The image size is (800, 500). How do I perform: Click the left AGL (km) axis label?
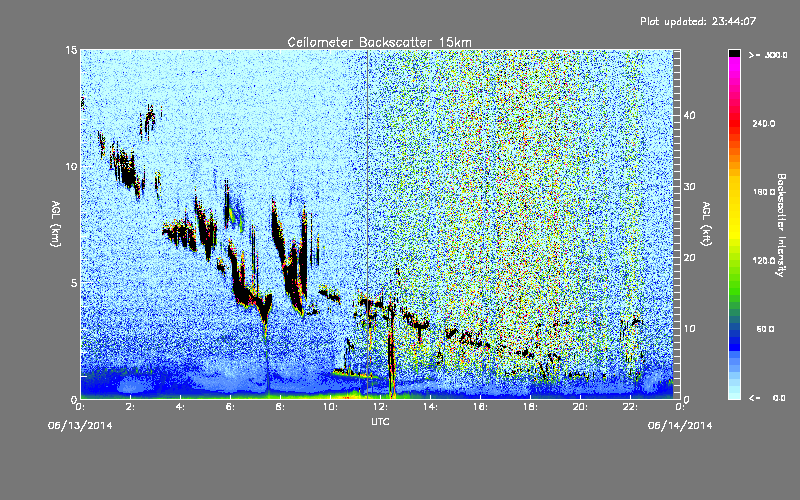[56, 223]
